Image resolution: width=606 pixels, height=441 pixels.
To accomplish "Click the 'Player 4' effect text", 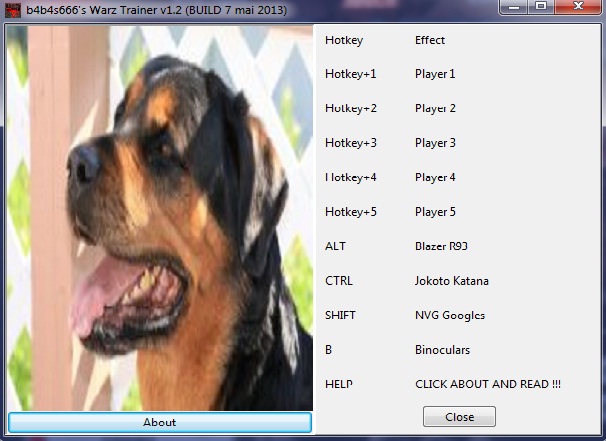I will [x=435, y=177].
